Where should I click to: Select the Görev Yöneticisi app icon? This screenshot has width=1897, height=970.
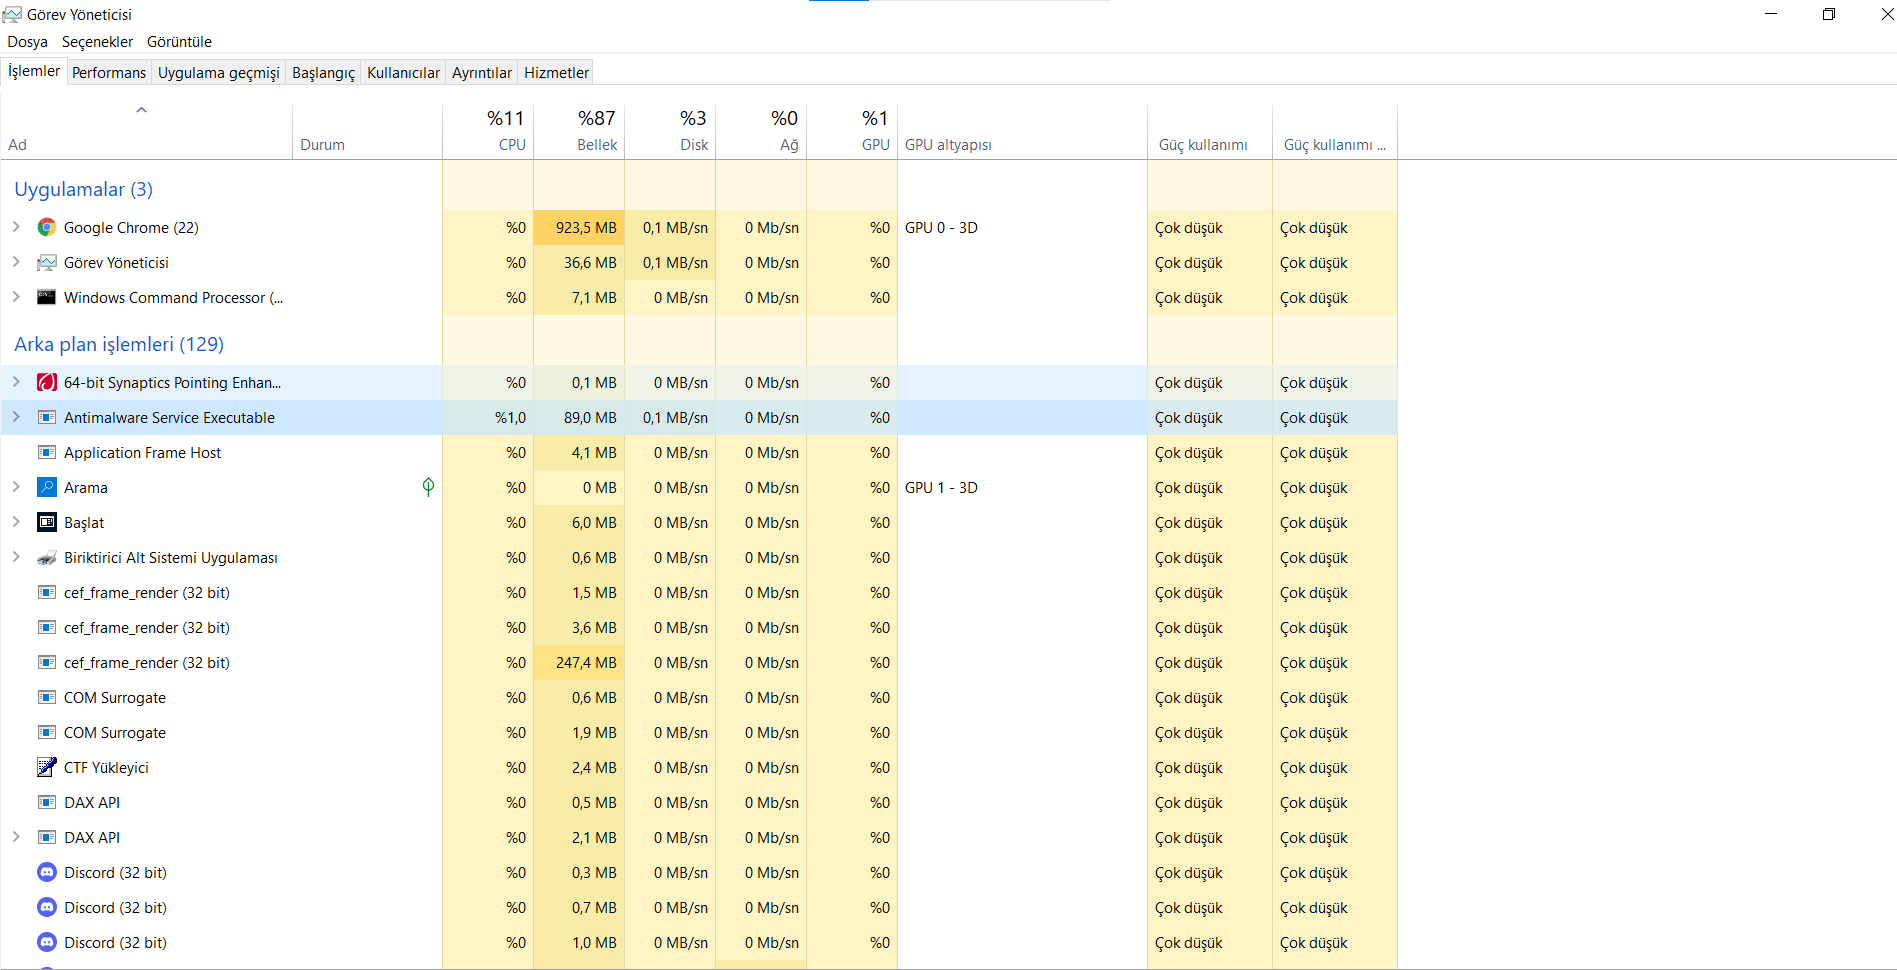tap(46, 263)
